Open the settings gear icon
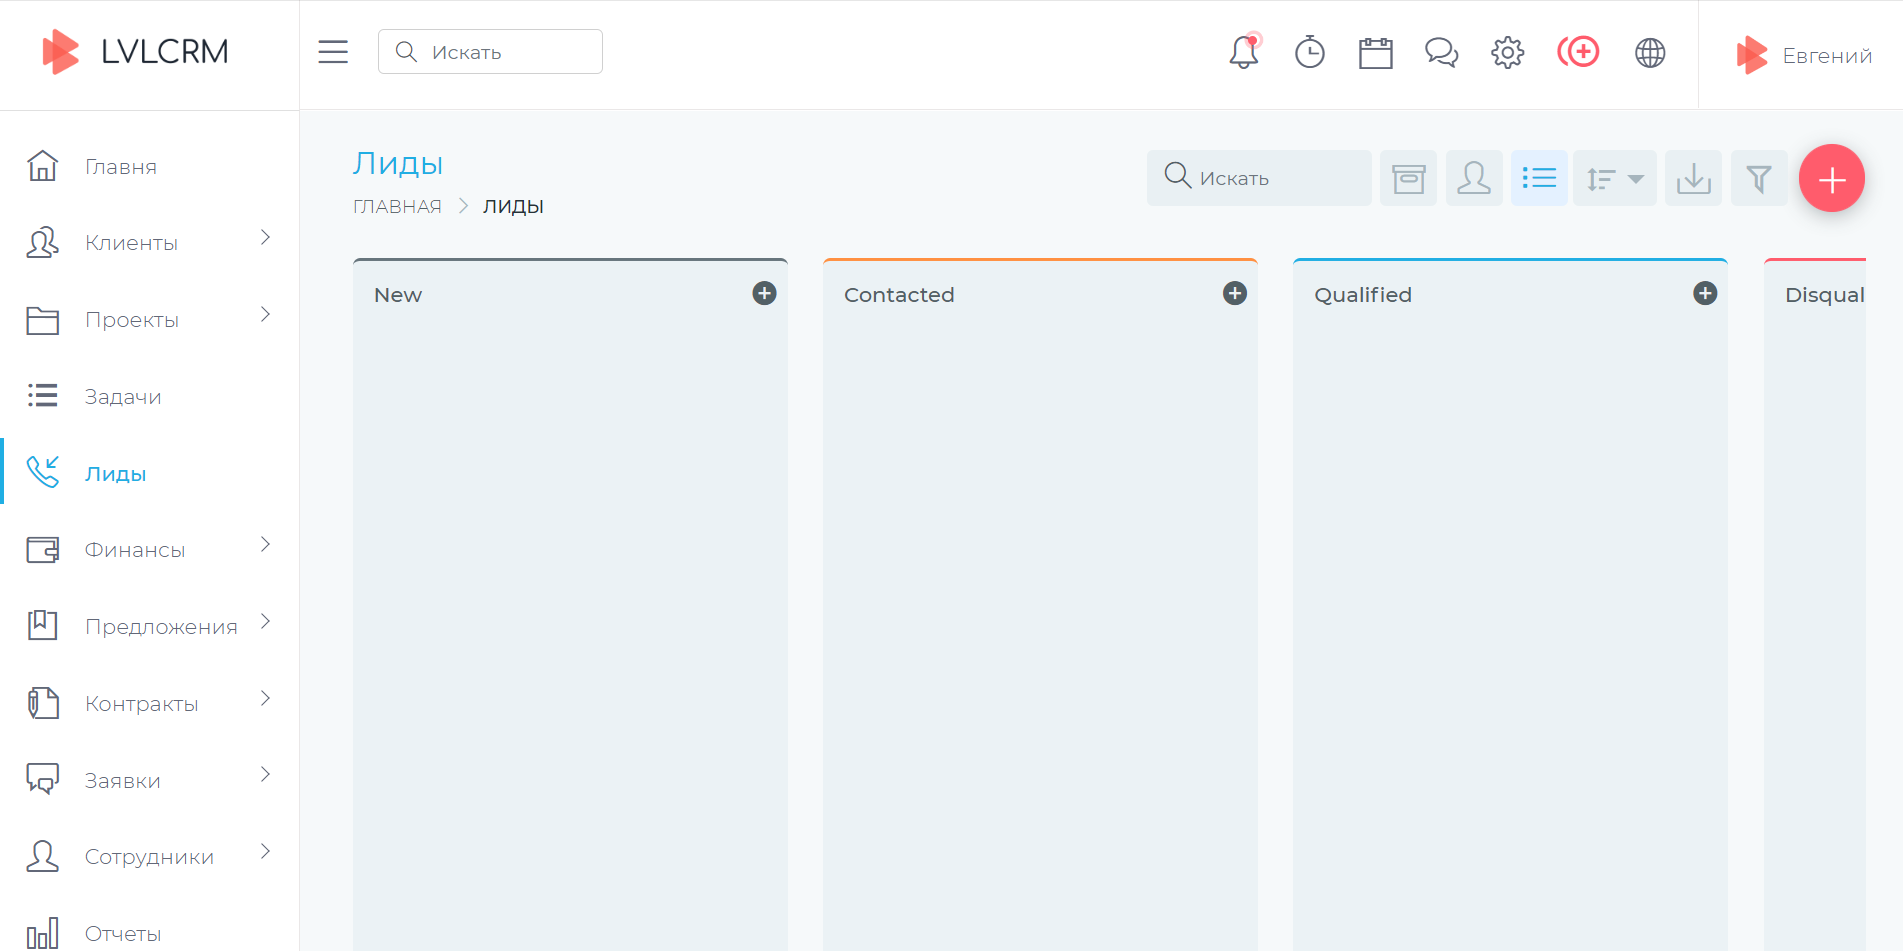The width and height of the screenshot is (1903, 951). (x=1507, y=52)
